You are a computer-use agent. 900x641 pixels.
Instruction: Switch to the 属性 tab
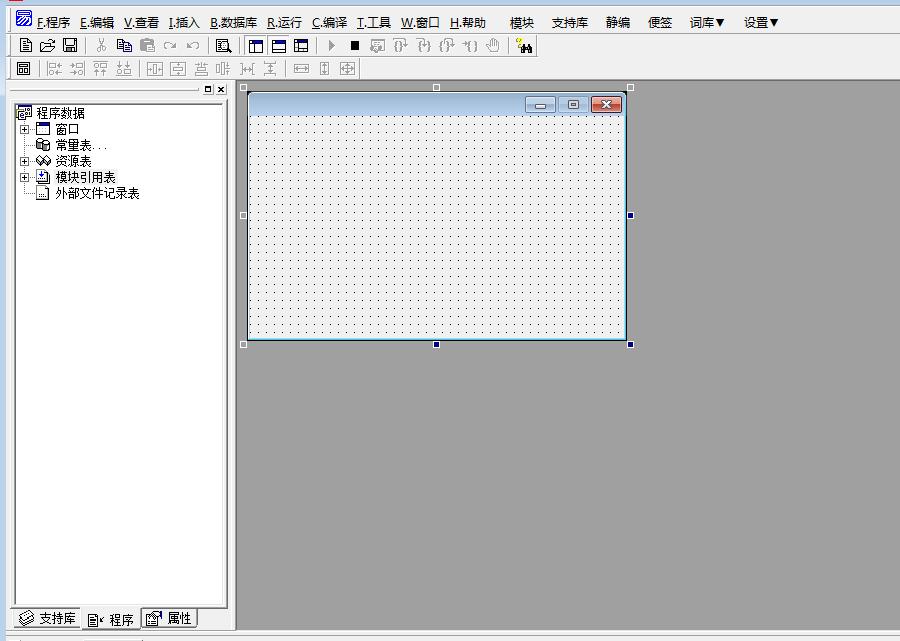pyautogui.click(x=169, y=619)
